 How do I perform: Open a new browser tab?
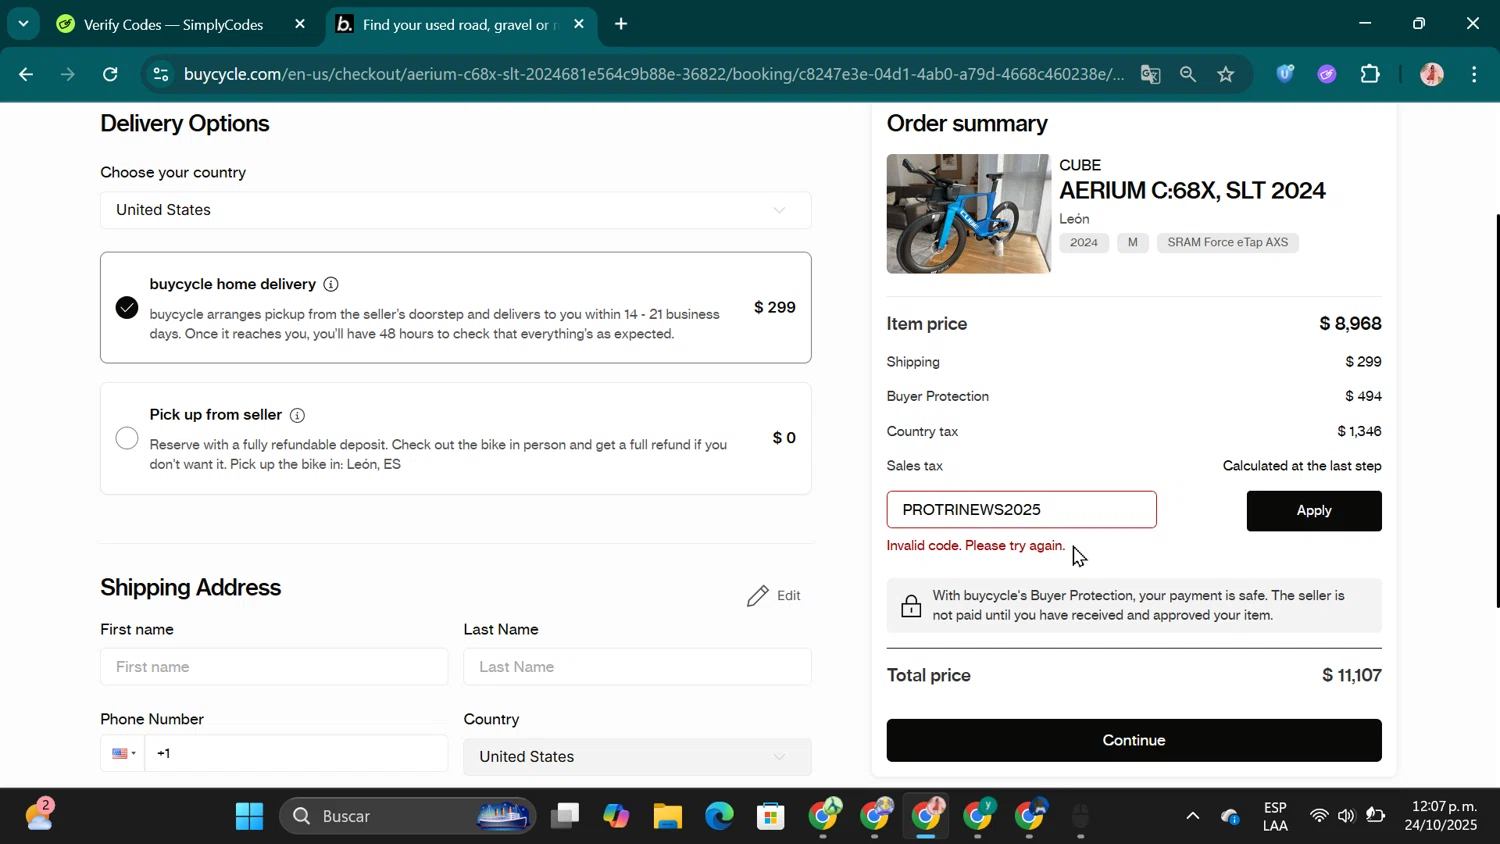pyautogui.click(x=621, y=24)
